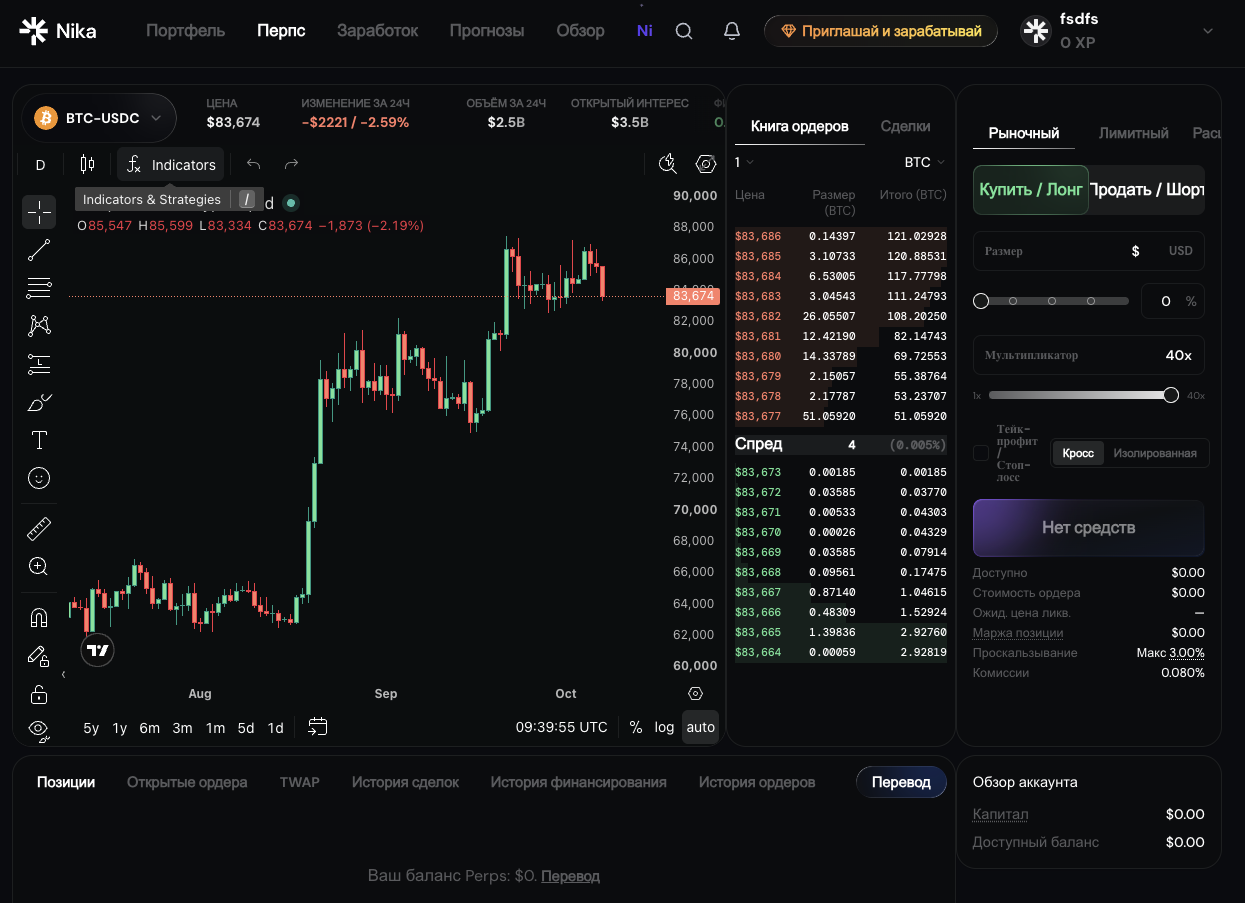The width and height of the screenshot is (1245, 903).
Task: Open notifications bell
Action: (x=732, y=31)
